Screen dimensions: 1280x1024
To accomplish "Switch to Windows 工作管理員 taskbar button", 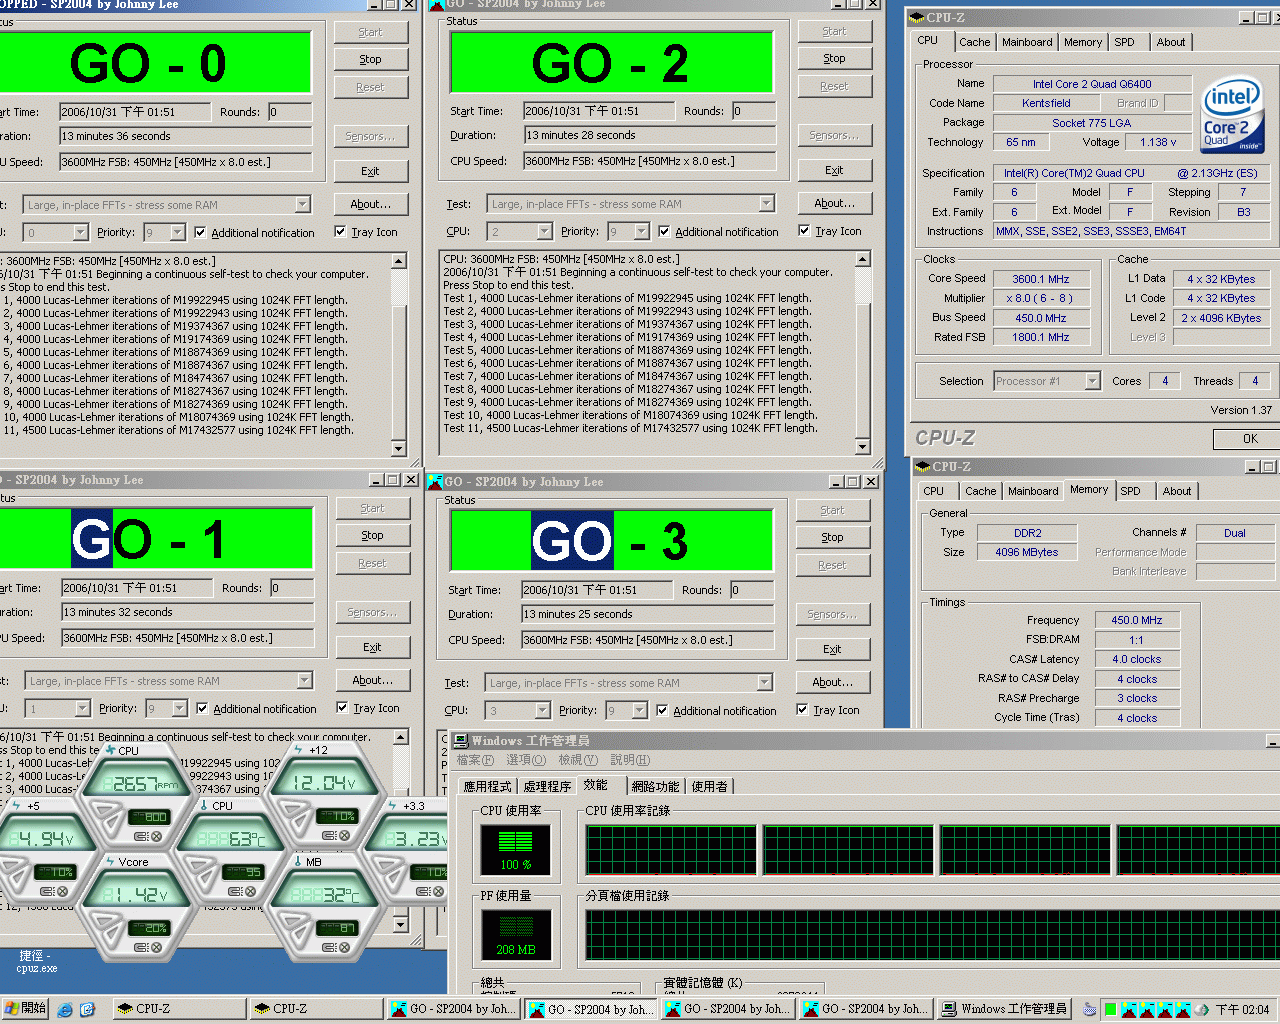I will [x=1004, y=1009].
